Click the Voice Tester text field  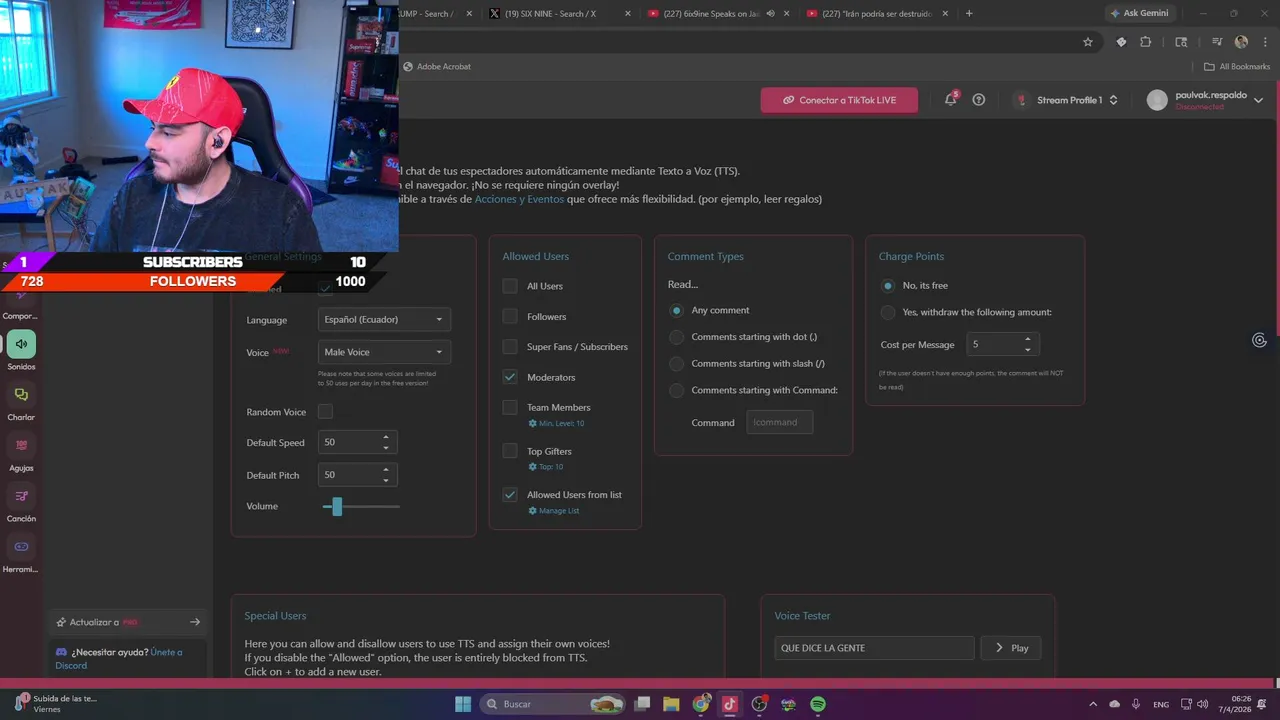[874, 648]
